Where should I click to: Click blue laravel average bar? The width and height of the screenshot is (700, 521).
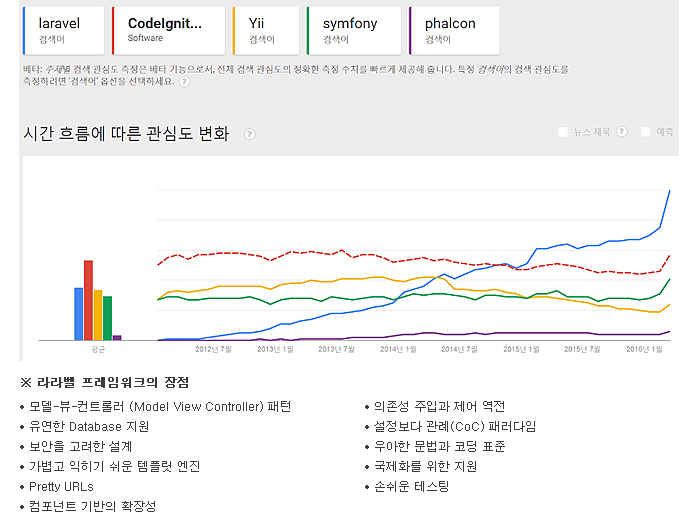tap(79, 314)
